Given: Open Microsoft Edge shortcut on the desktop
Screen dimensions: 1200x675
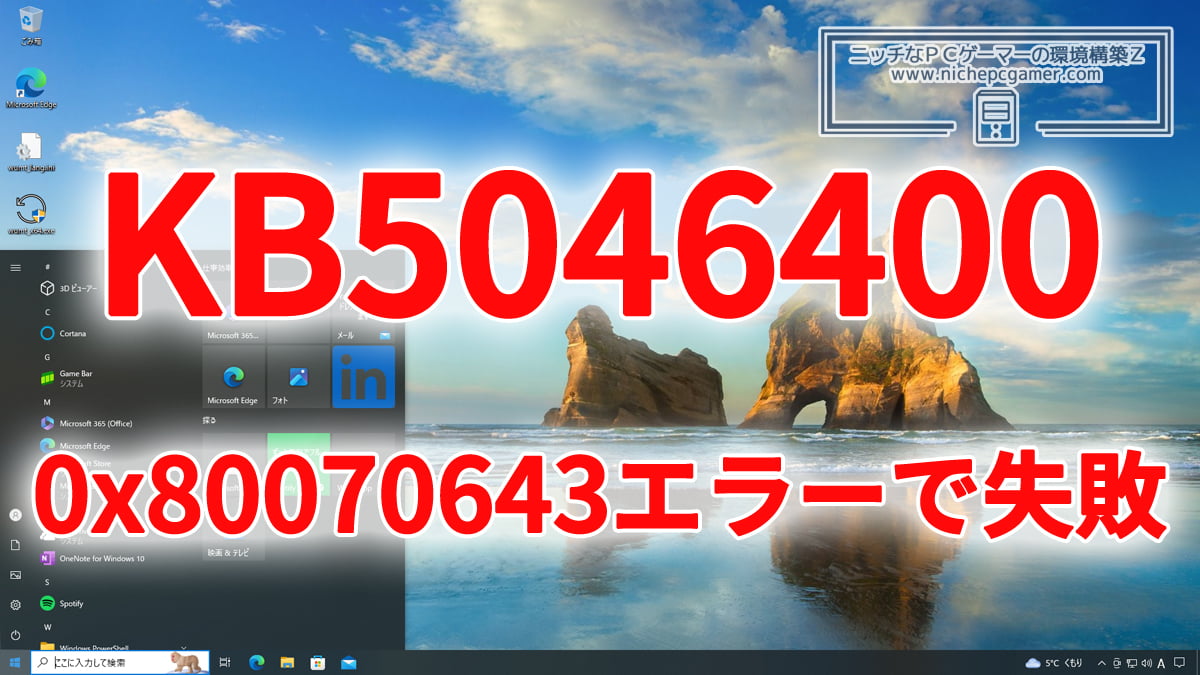Looking at the screenshot, I should pos(31,88).
